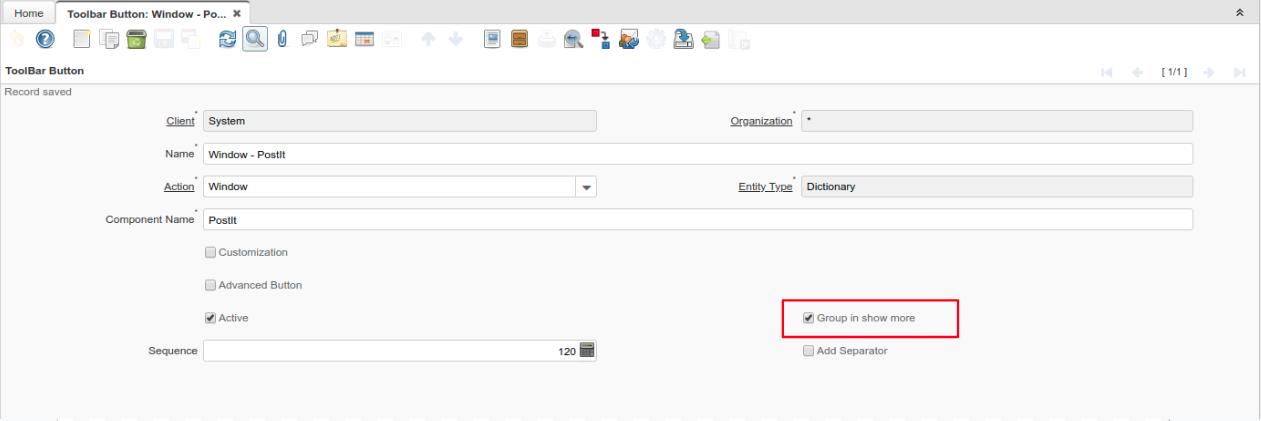Uncheck the Group in show more checkbox

[x=809, y=318]
